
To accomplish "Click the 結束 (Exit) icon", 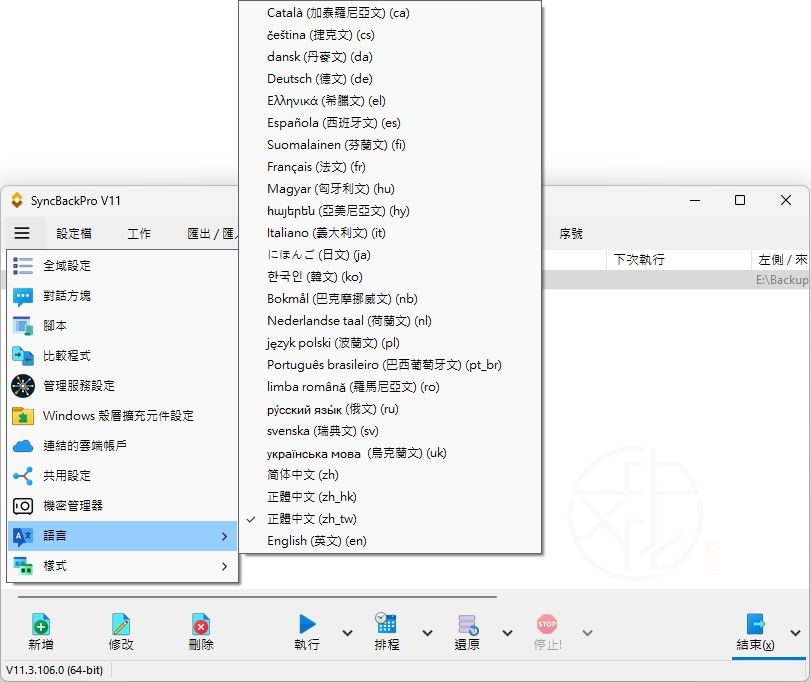I will [x=755, y=625].
